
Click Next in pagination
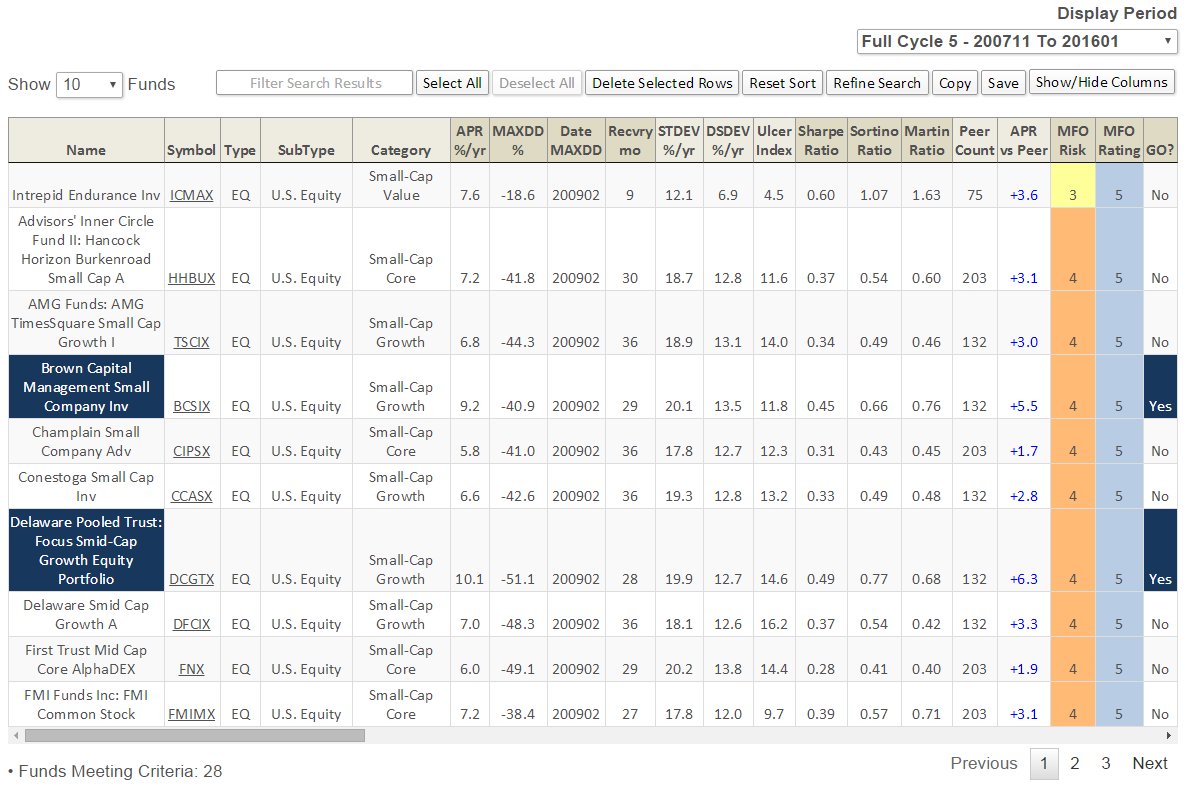click(1149, 763)
